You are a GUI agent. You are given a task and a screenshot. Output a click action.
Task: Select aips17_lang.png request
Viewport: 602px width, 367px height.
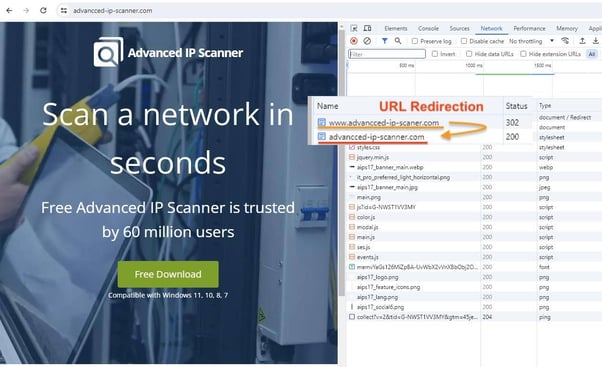[x=377, y=297]
